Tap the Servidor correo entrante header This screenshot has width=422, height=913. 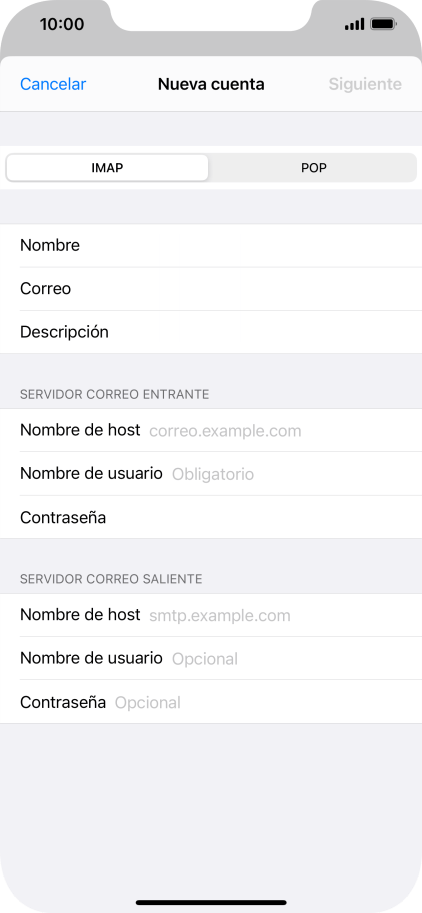click(115, 395)
